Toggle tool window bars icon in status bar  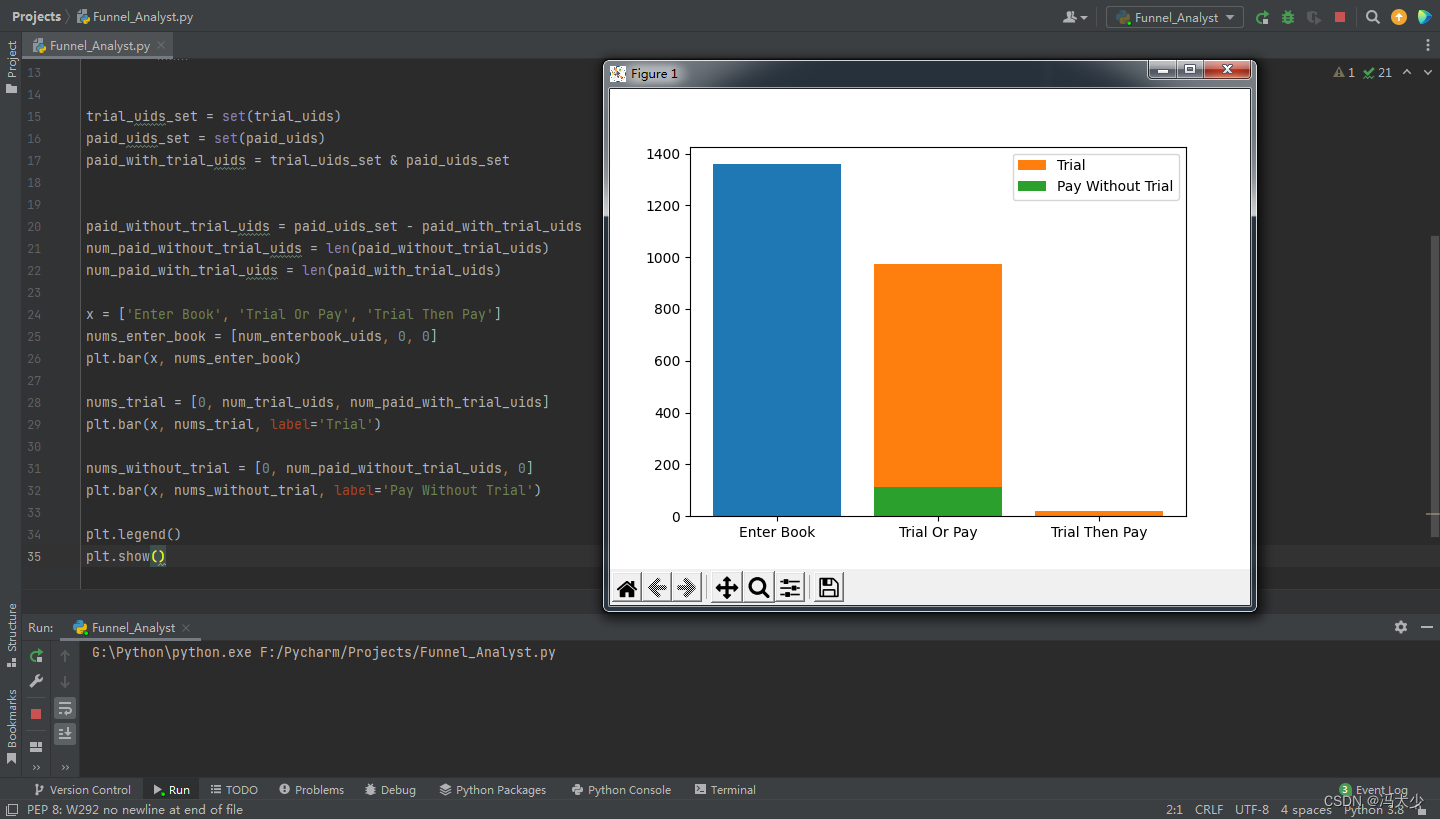[x=11, y=810]
